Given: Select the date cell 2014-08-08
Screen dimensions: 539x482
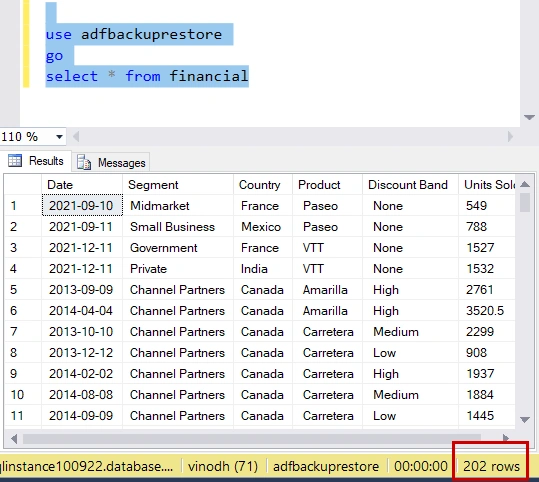Looking at the screenshot, I should 82,394.
